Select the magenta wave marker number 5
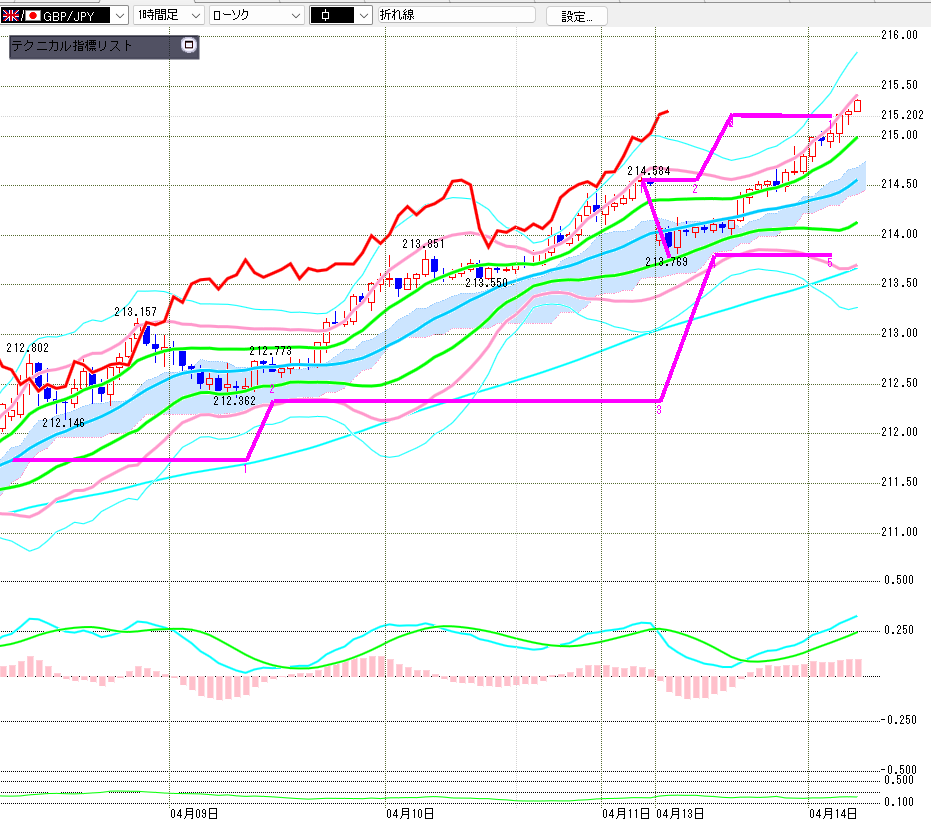Screen dimensions: 931x824 829,262
